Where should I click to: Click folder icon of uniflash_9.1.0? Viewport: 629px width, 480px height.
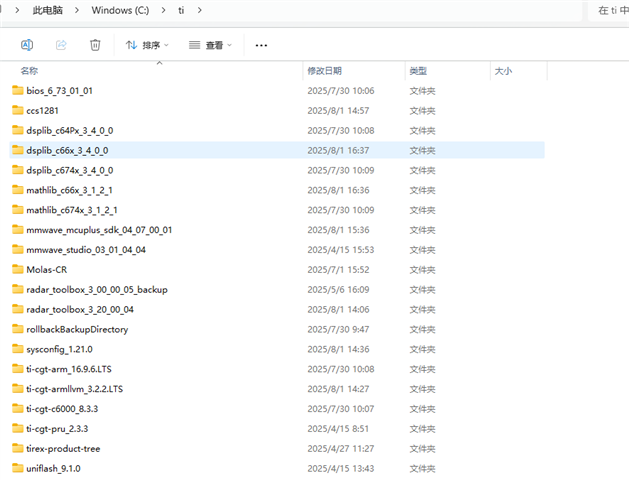coord(18,468)
